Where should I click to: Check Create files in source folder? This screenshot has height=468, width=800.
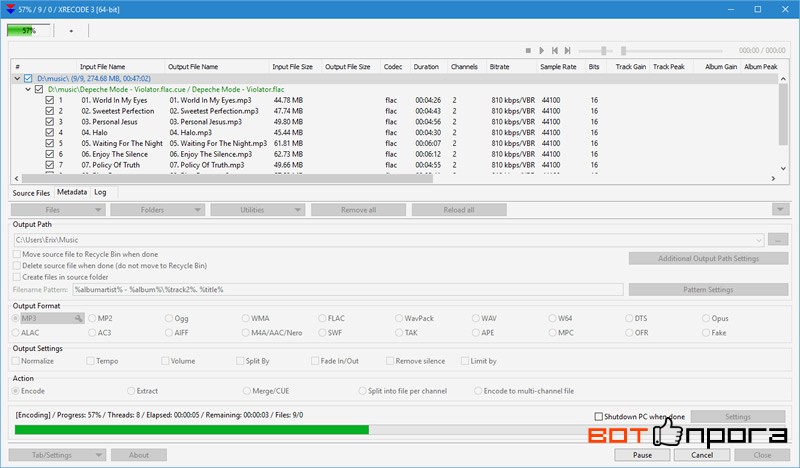(17, 277)
